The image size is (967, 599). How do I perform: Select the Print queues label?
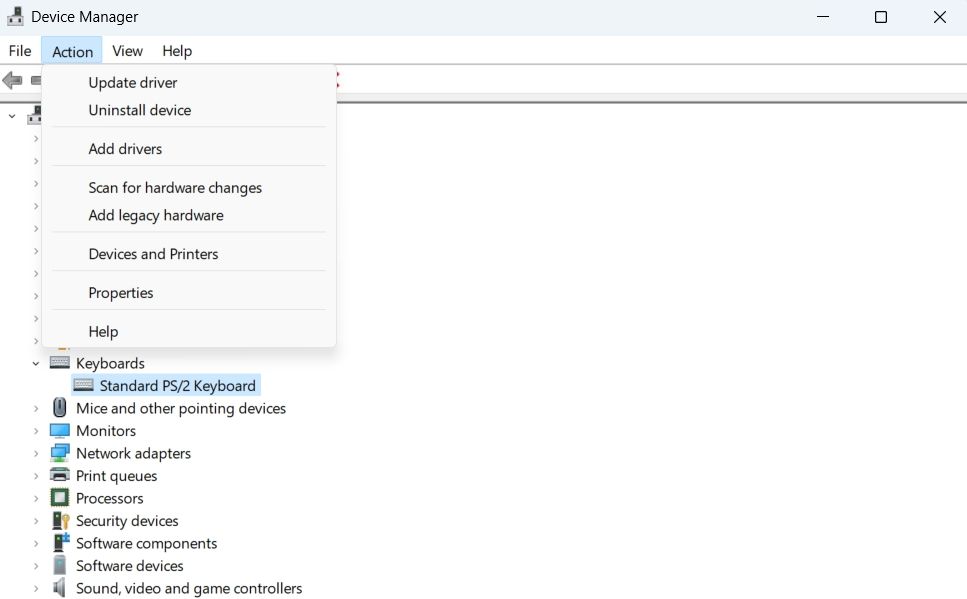tap(117, 476)
